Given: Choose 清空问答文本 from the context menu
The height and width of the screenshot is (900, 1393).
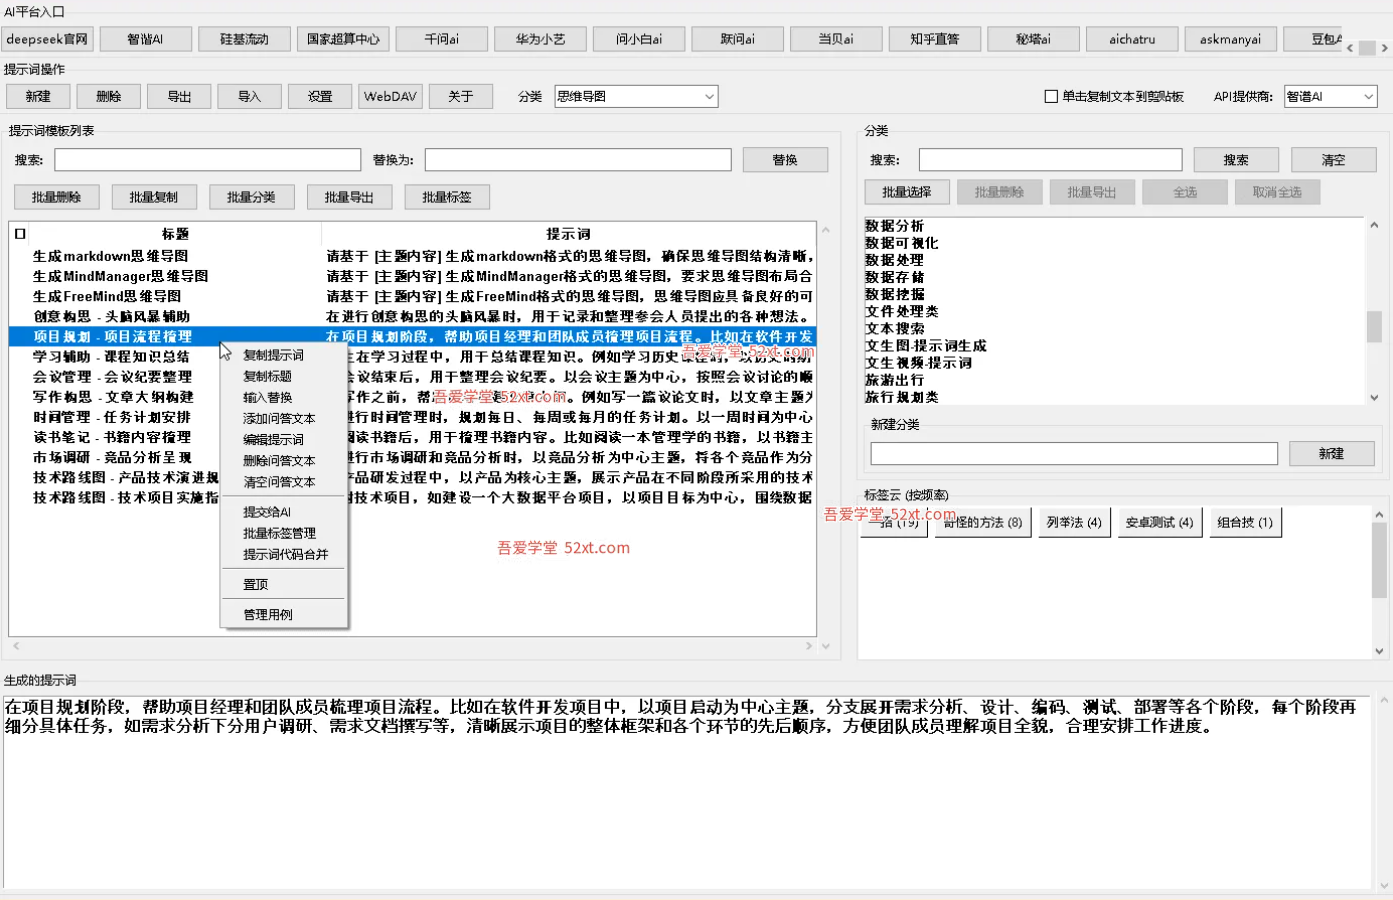Looking at the screenshot, I should 284,481.
